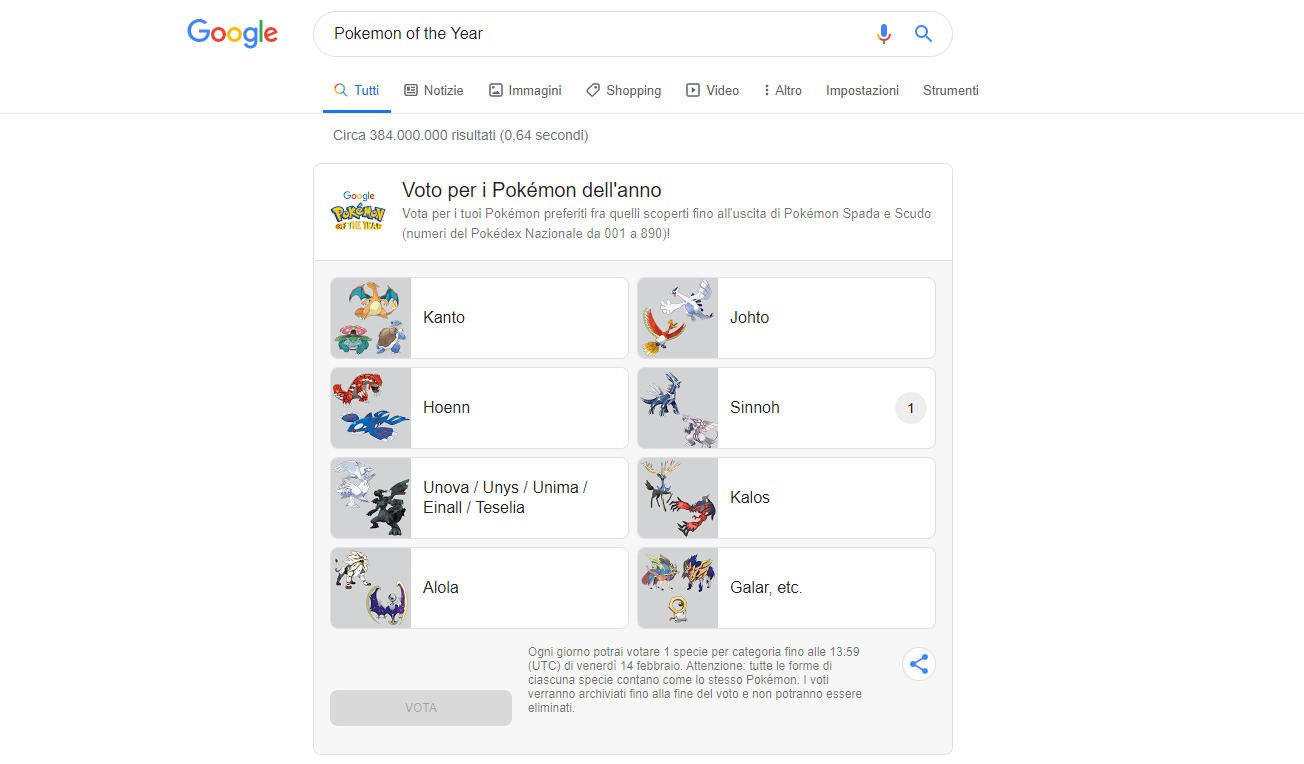This screenshot has width=1304, height=764.
Task: Open the Kanto region category
Action: pos(479,318)
